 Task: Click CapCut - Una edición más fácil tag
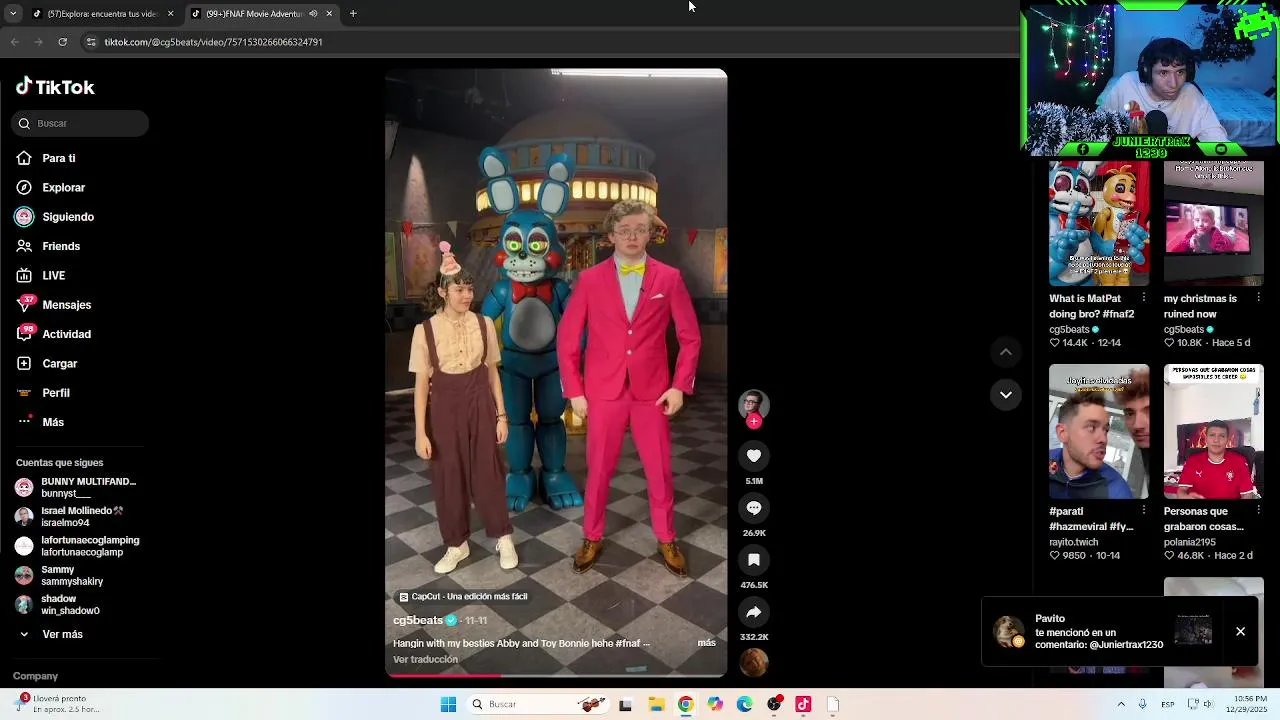coord(463,597)
